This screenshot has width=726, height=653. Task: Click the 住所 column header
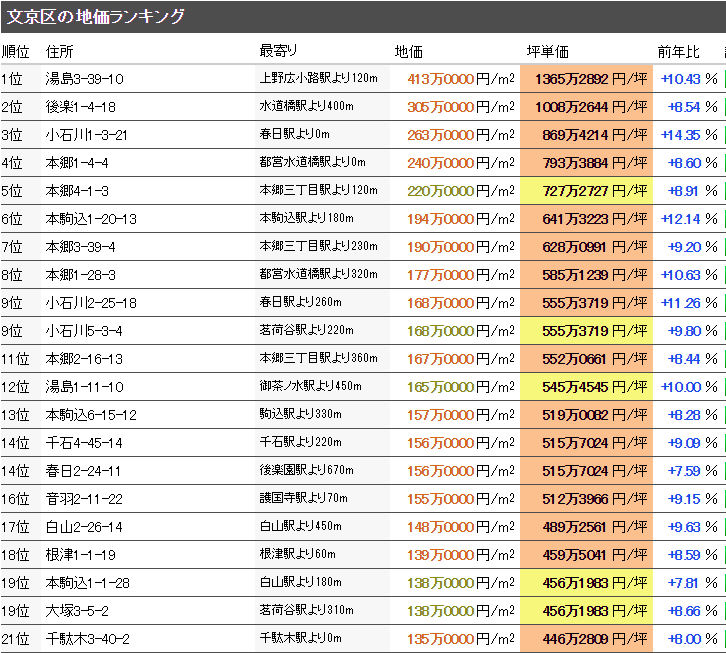click(x=60, y=52)
